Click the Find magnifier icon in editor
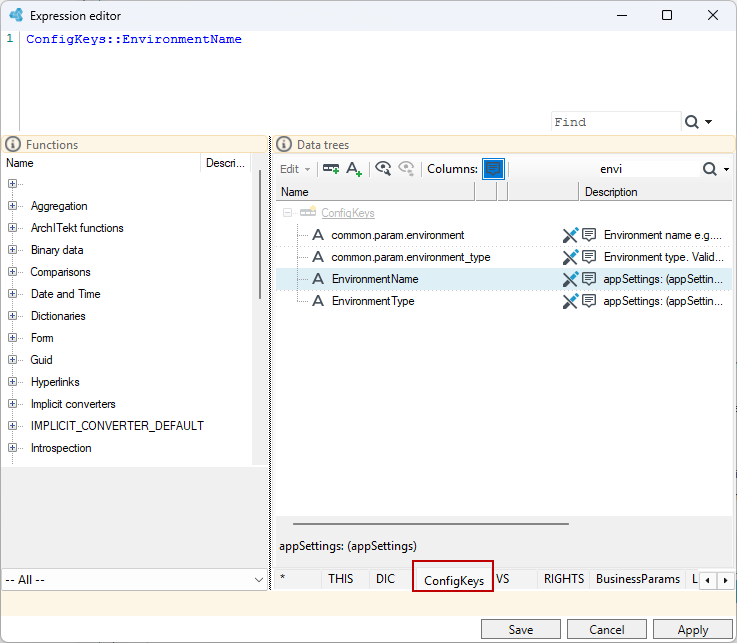The height and width of the screenshot is (643, 737). (691, 122)
